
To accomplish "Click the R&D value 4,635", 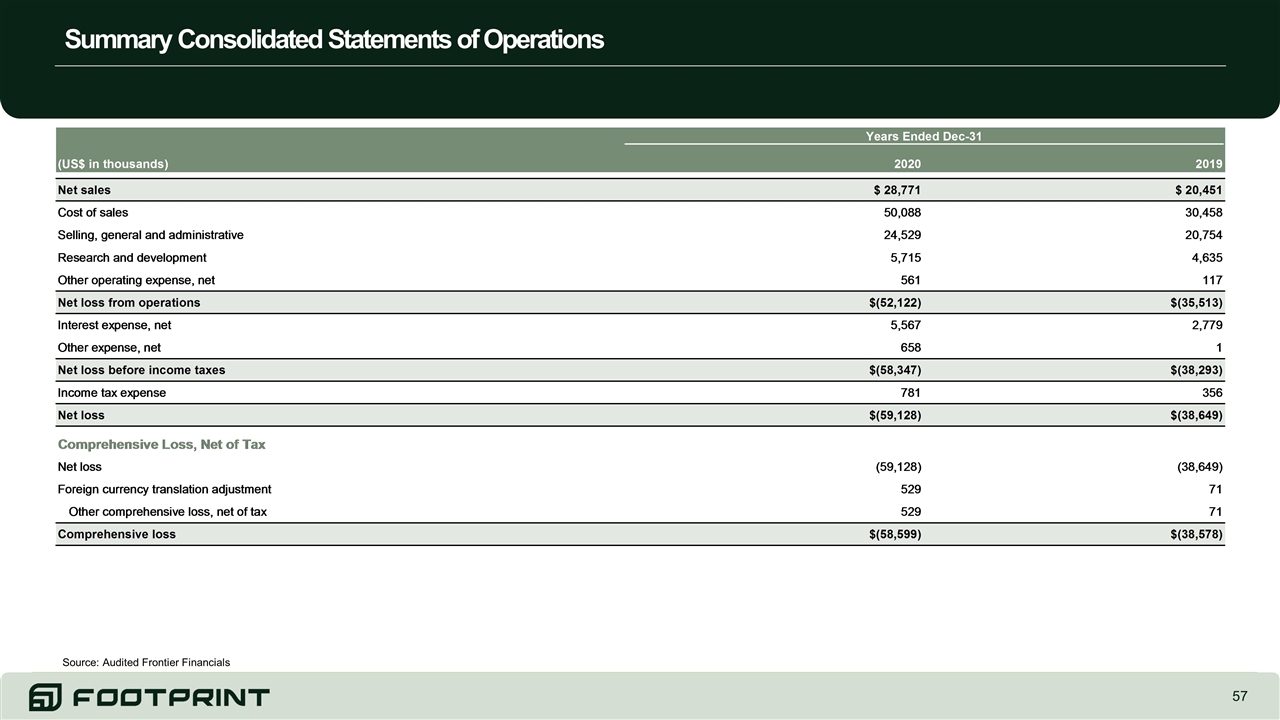I will 1207,258.
